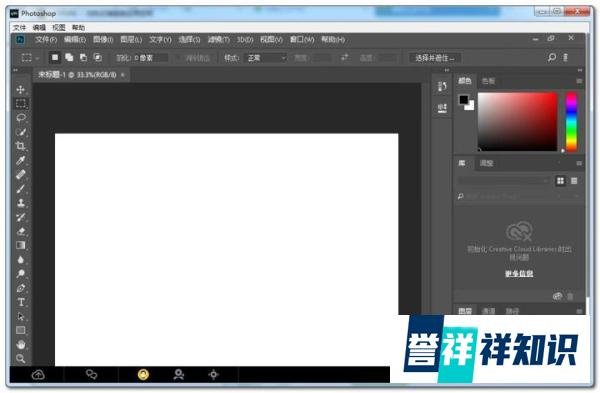
Task: Open the 窗口(W) menu
Action: [x=302, y=39]
